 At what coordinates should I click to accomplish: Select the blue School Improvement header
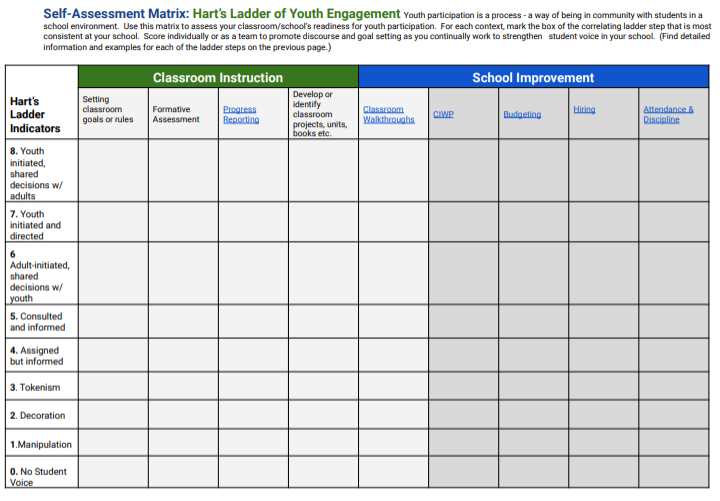click(x=534, y=77)
